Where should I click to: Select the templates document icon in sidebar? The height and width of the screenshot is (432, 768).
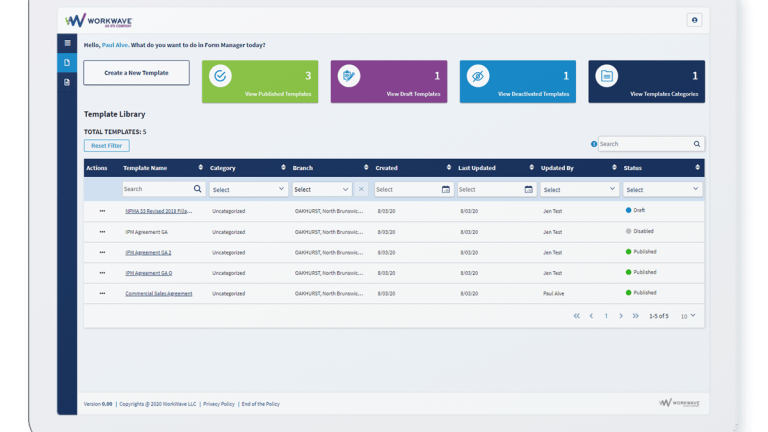[67, 63]
